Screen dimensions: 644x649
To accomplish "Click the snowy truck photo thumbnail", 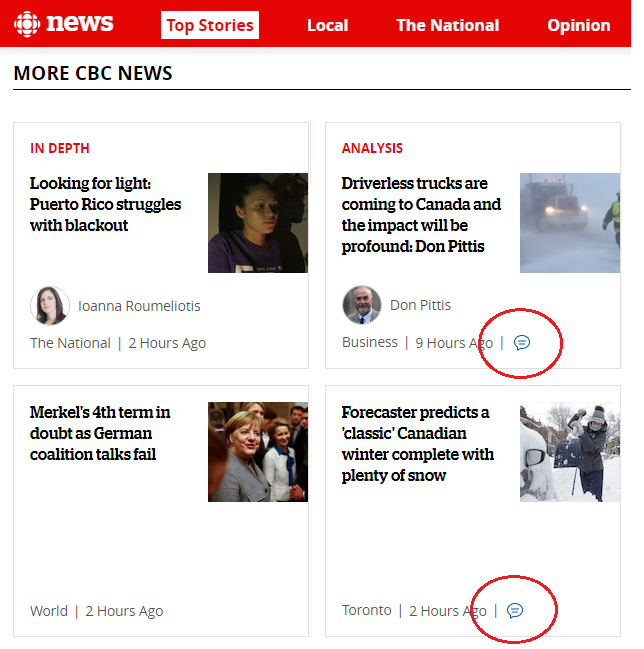I will click(x=570, y=223).
